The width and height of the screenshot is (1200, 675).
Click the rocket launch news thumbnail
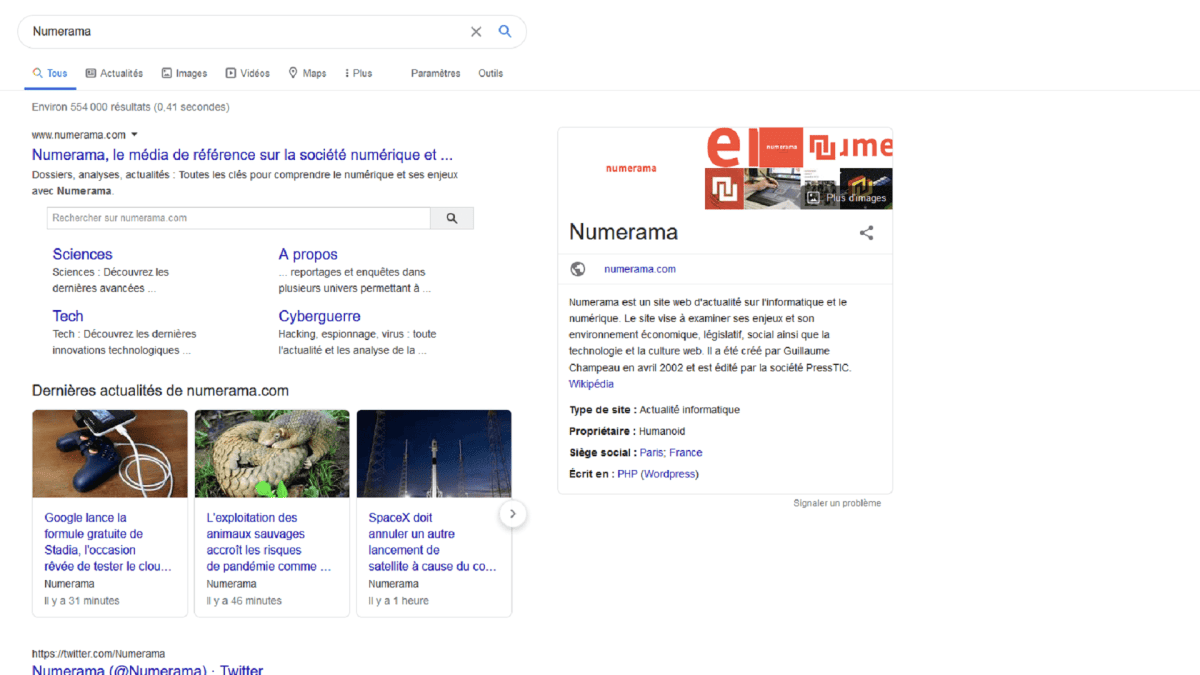tap(434, 453)
